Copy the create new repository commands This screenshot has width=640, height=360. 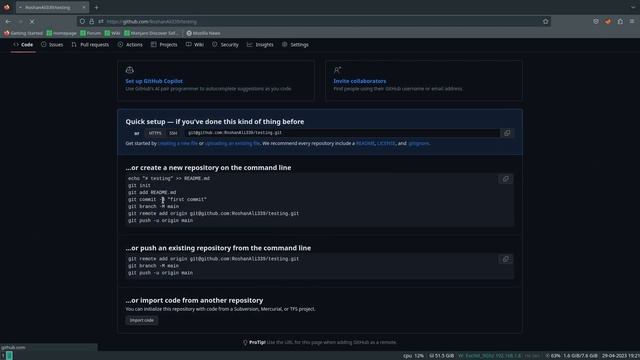pyautogui.click(x=505, y=179)
